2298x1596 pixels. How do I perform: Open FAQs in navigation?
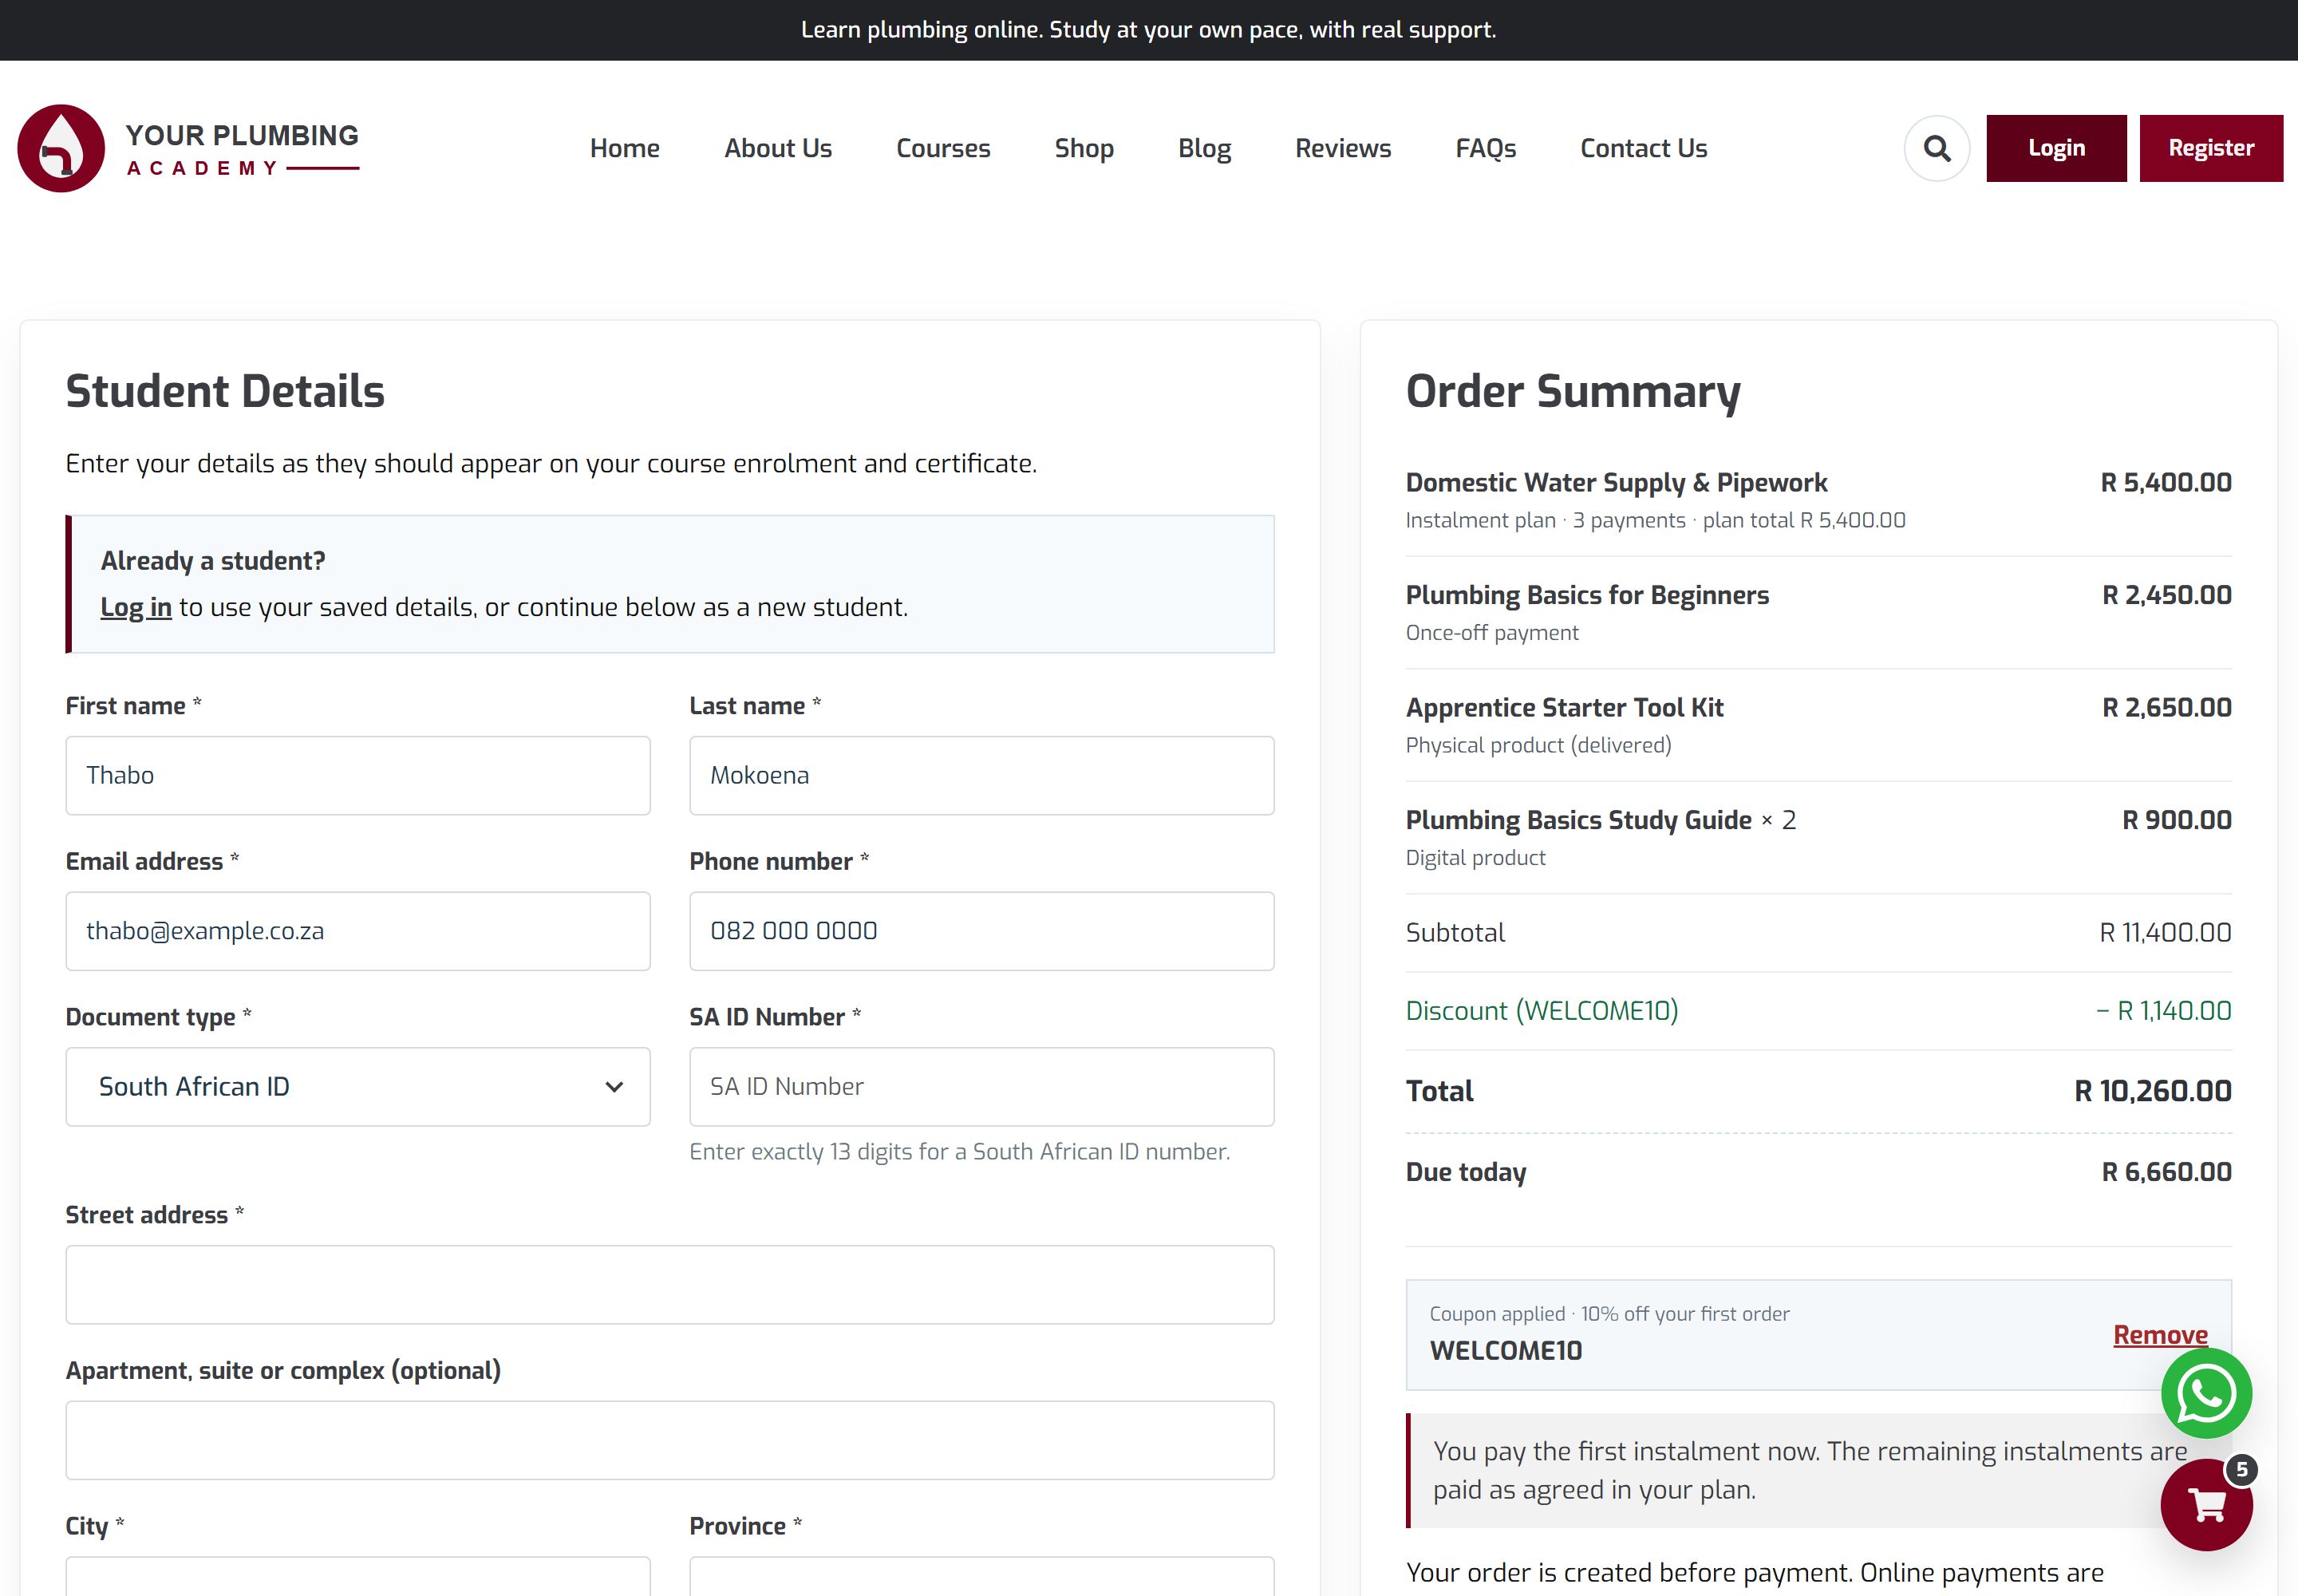pyautogui.click(x=1485, y=148)
